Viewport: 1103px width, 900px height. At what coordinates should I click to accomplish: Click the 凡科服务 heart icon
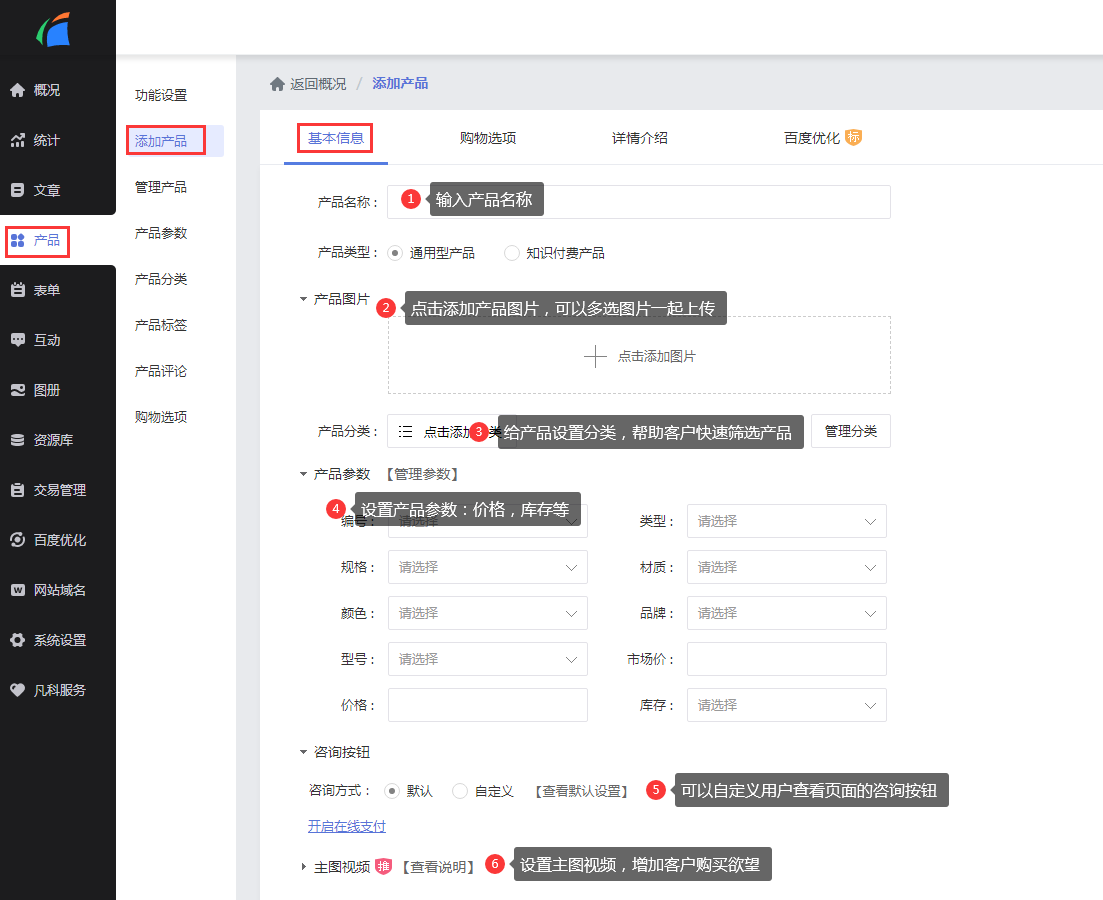[x=17, y=690]
